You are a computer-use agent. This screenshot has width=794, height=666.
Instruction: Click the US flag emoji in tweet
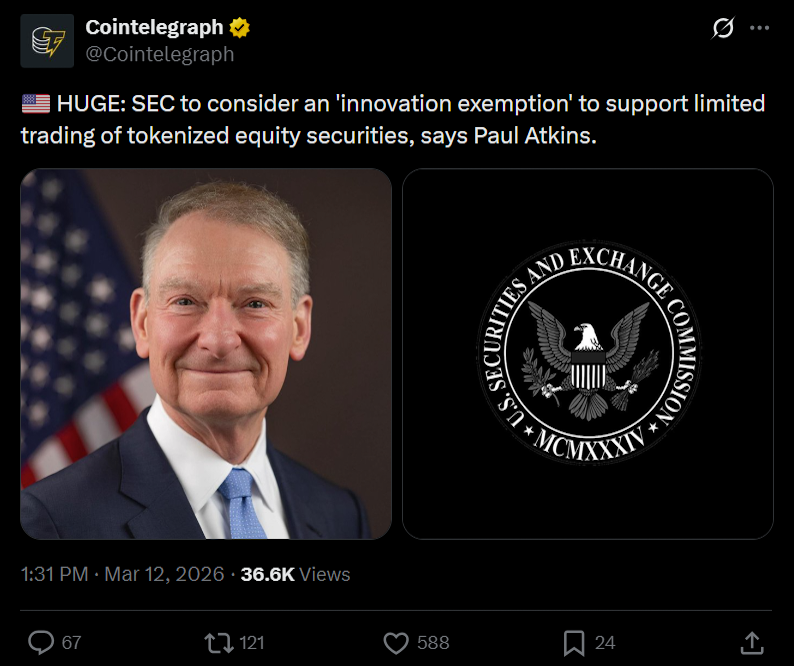point(36,104)
